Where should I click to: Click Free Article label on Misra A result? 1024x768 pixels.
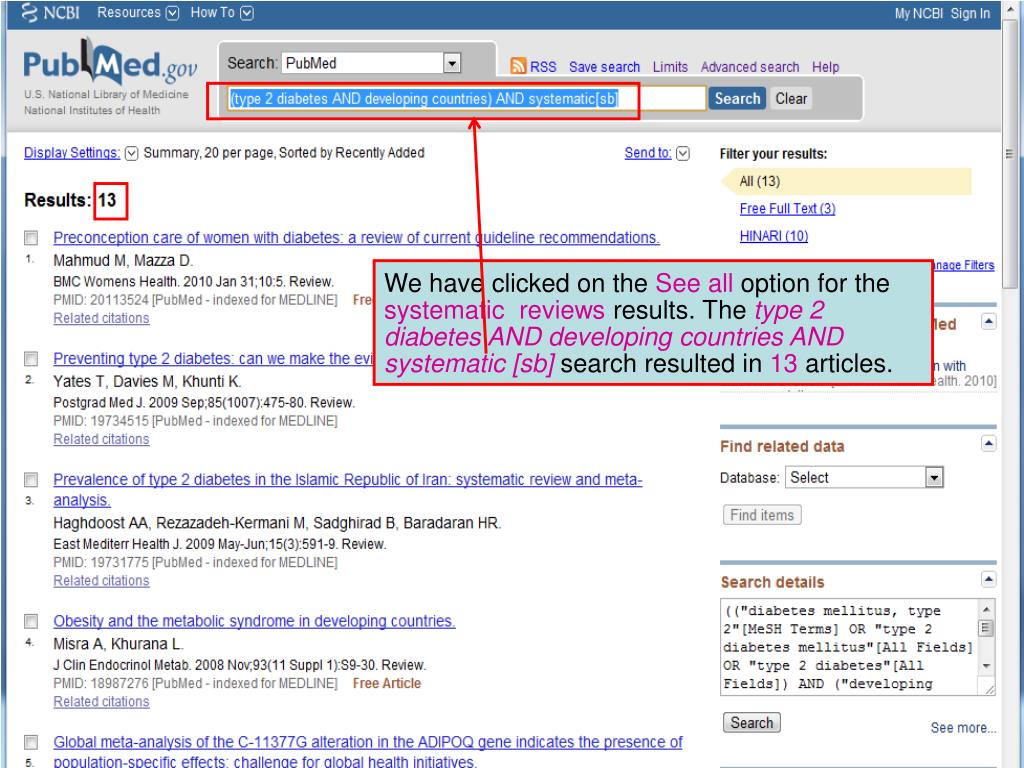pyautogui.click(x=387, y=684)
